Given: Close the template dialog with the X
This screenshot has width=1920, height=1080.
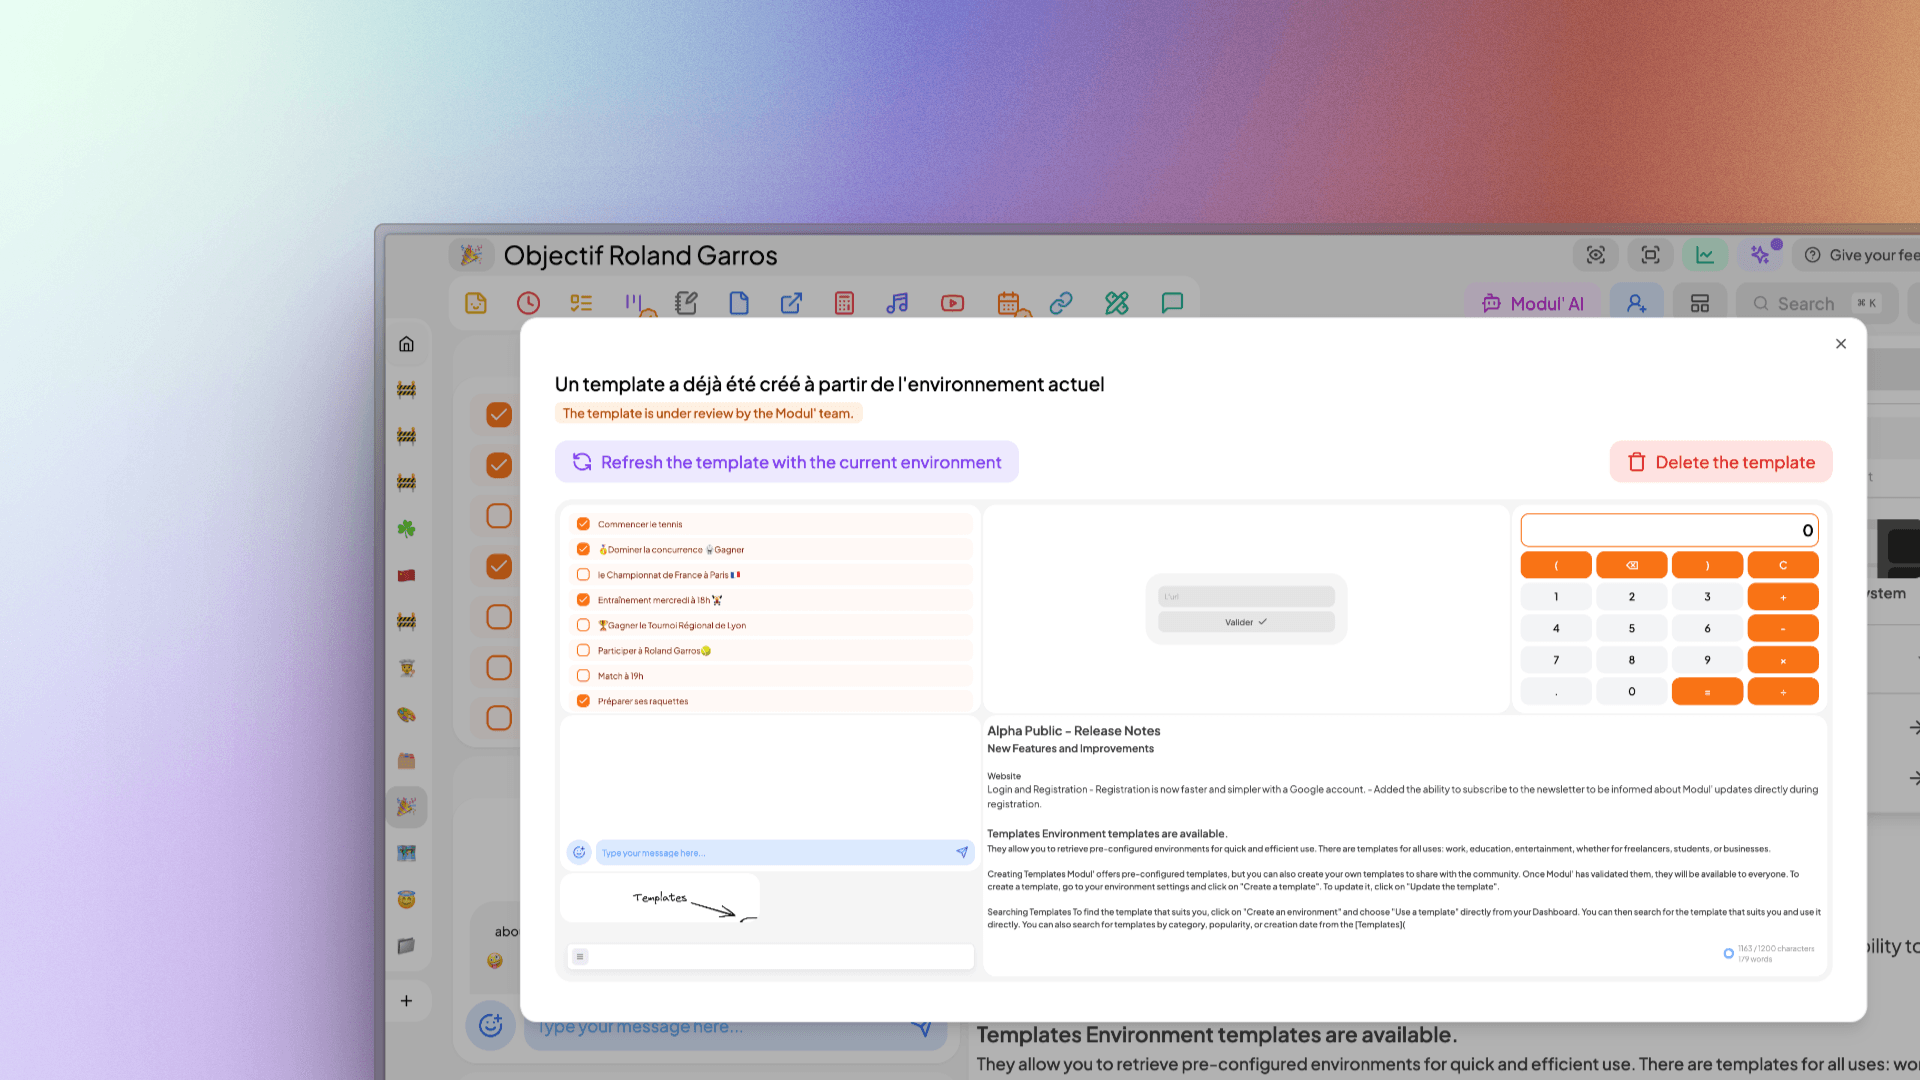Looking at the screenshot, I should [x=1841, y=343].
